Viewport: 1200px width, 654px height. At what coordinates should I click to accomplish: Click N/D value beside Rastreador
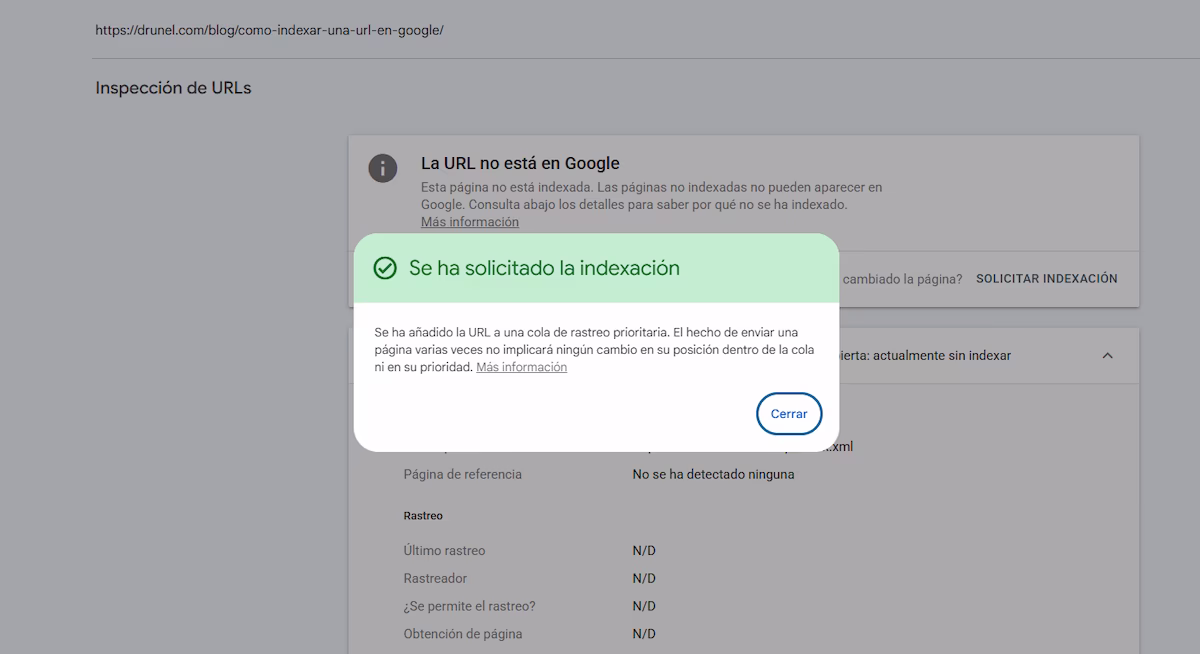pos(644,578)
